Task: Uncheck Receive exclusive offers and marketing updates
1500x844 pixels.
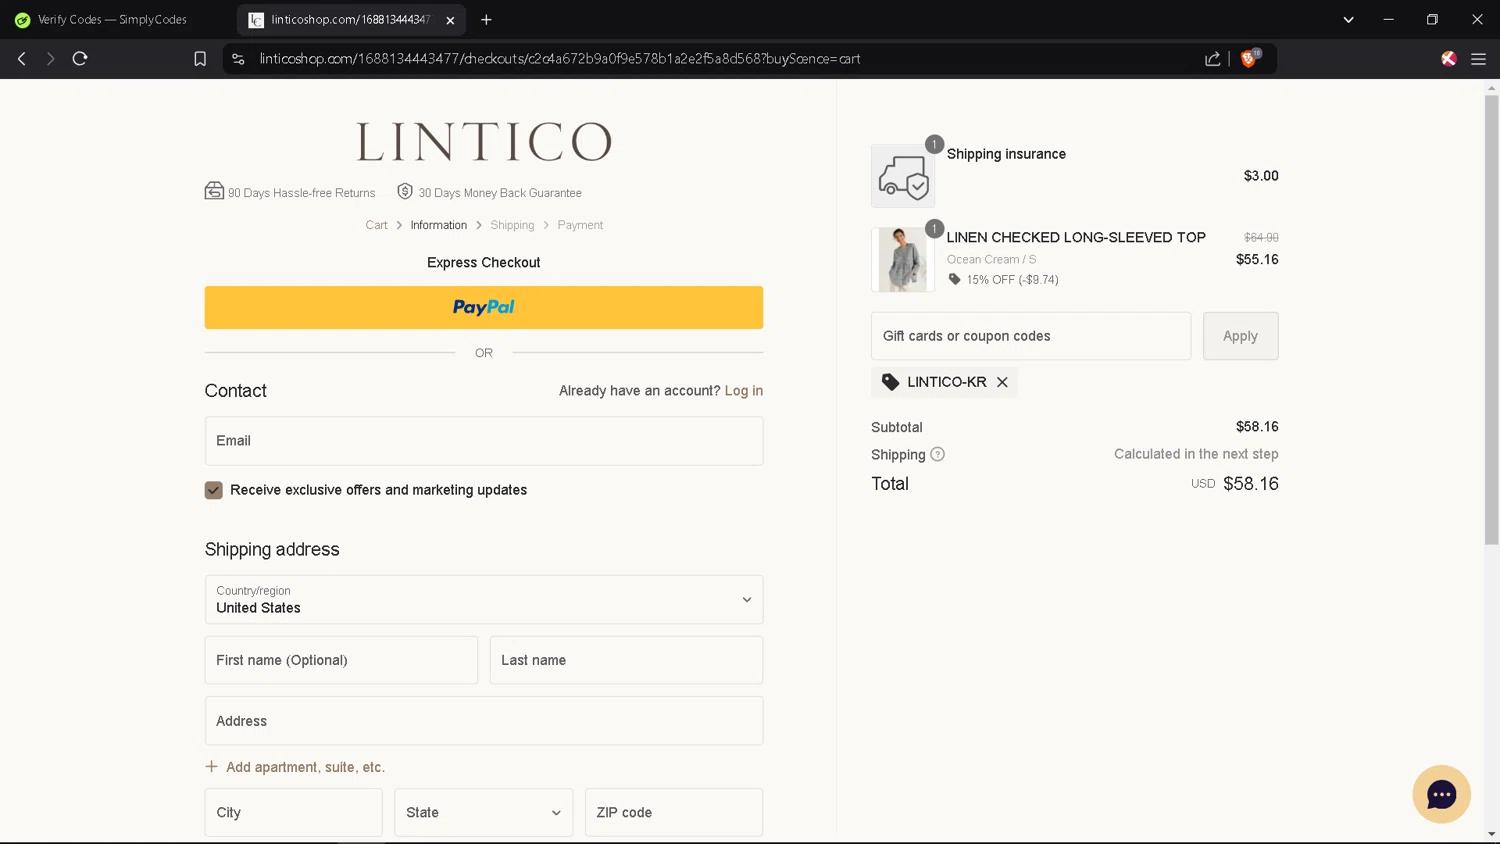Action: (214, 490)
